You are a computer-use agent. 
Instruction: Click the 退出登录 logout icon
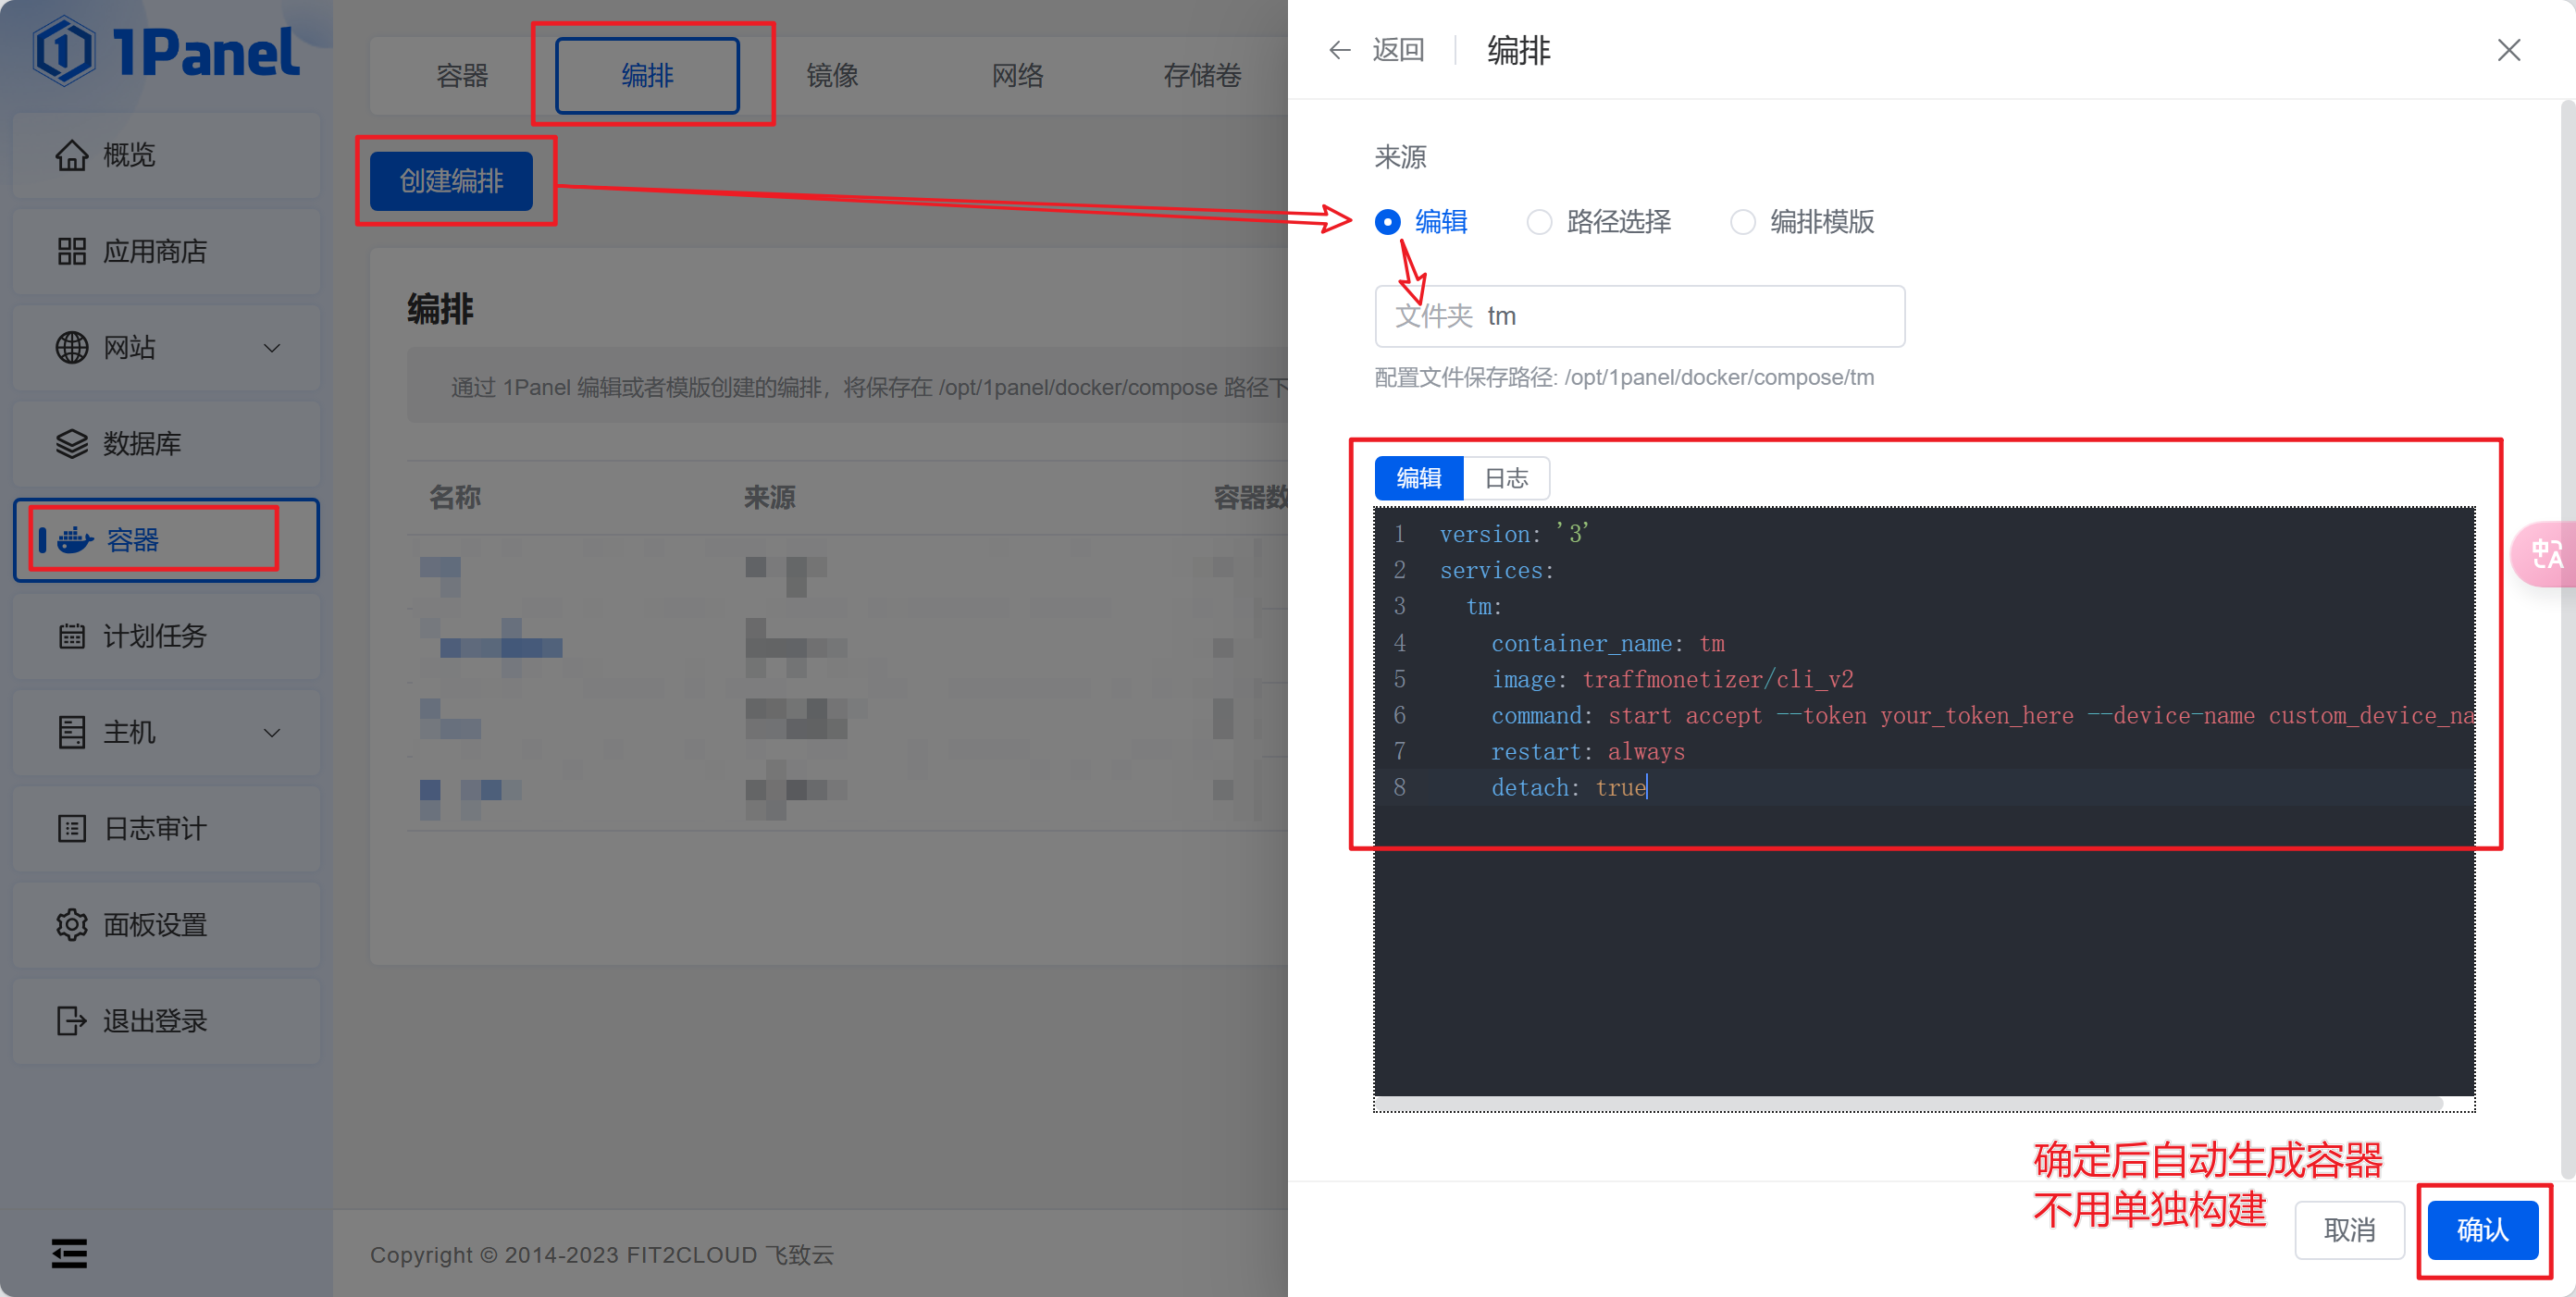72,1020
